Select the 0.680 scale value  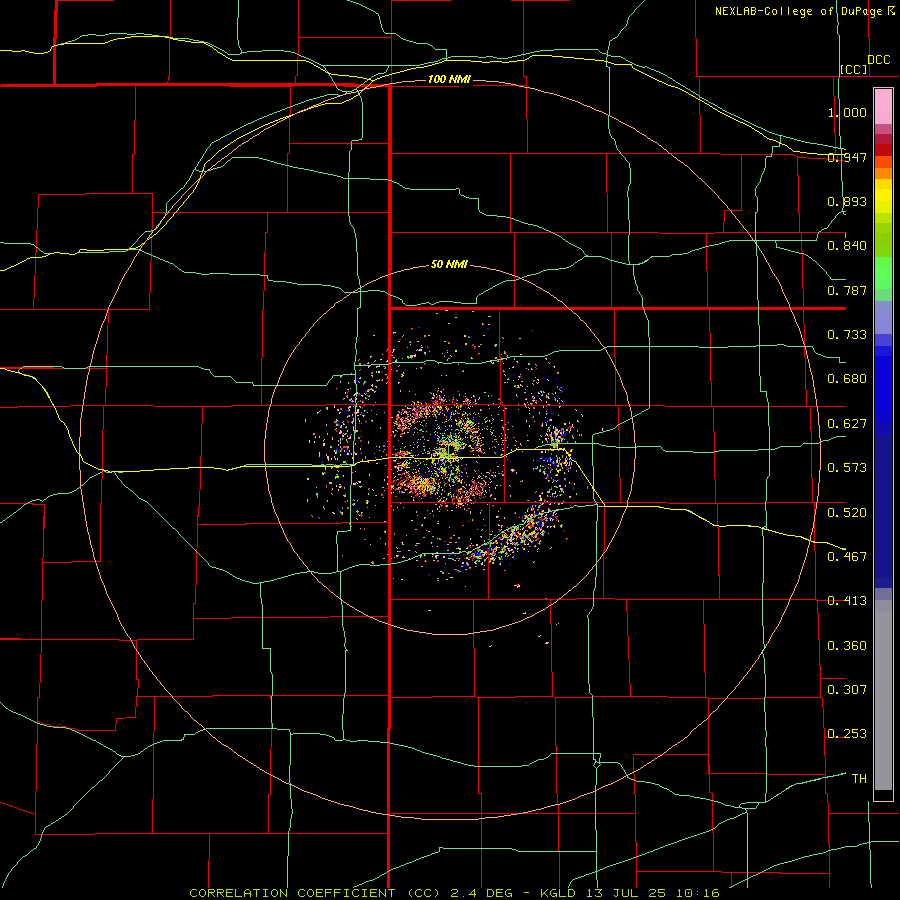[x=847, y=379]
